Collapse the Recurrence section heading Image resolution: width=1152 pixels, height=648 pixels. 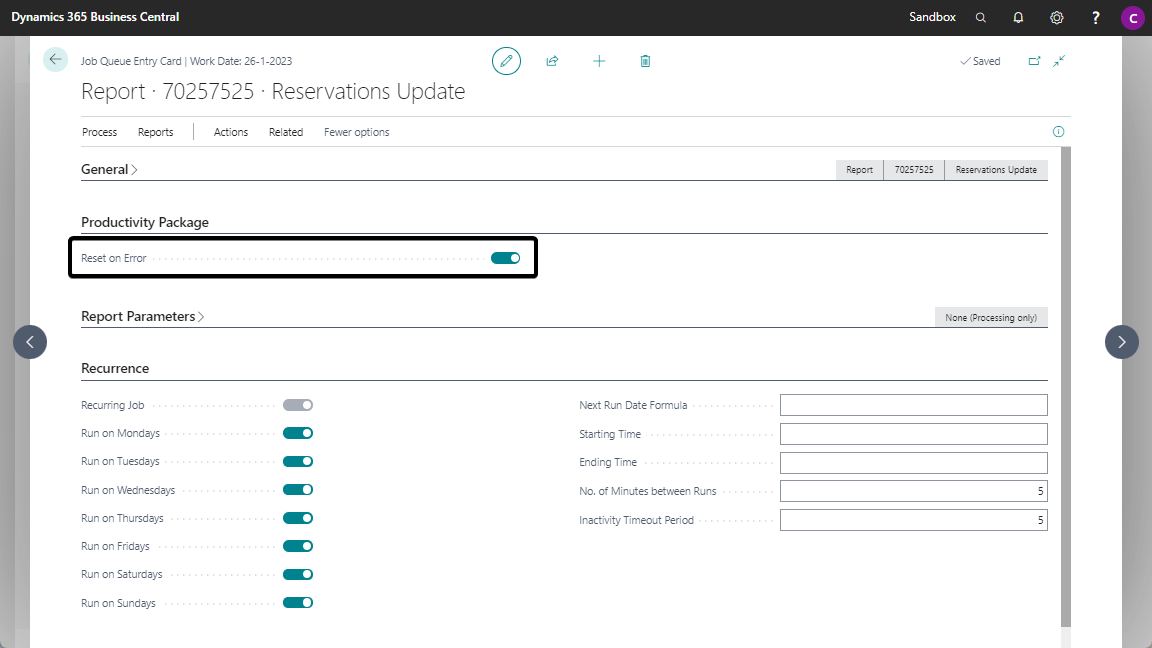tap(115, 368)
